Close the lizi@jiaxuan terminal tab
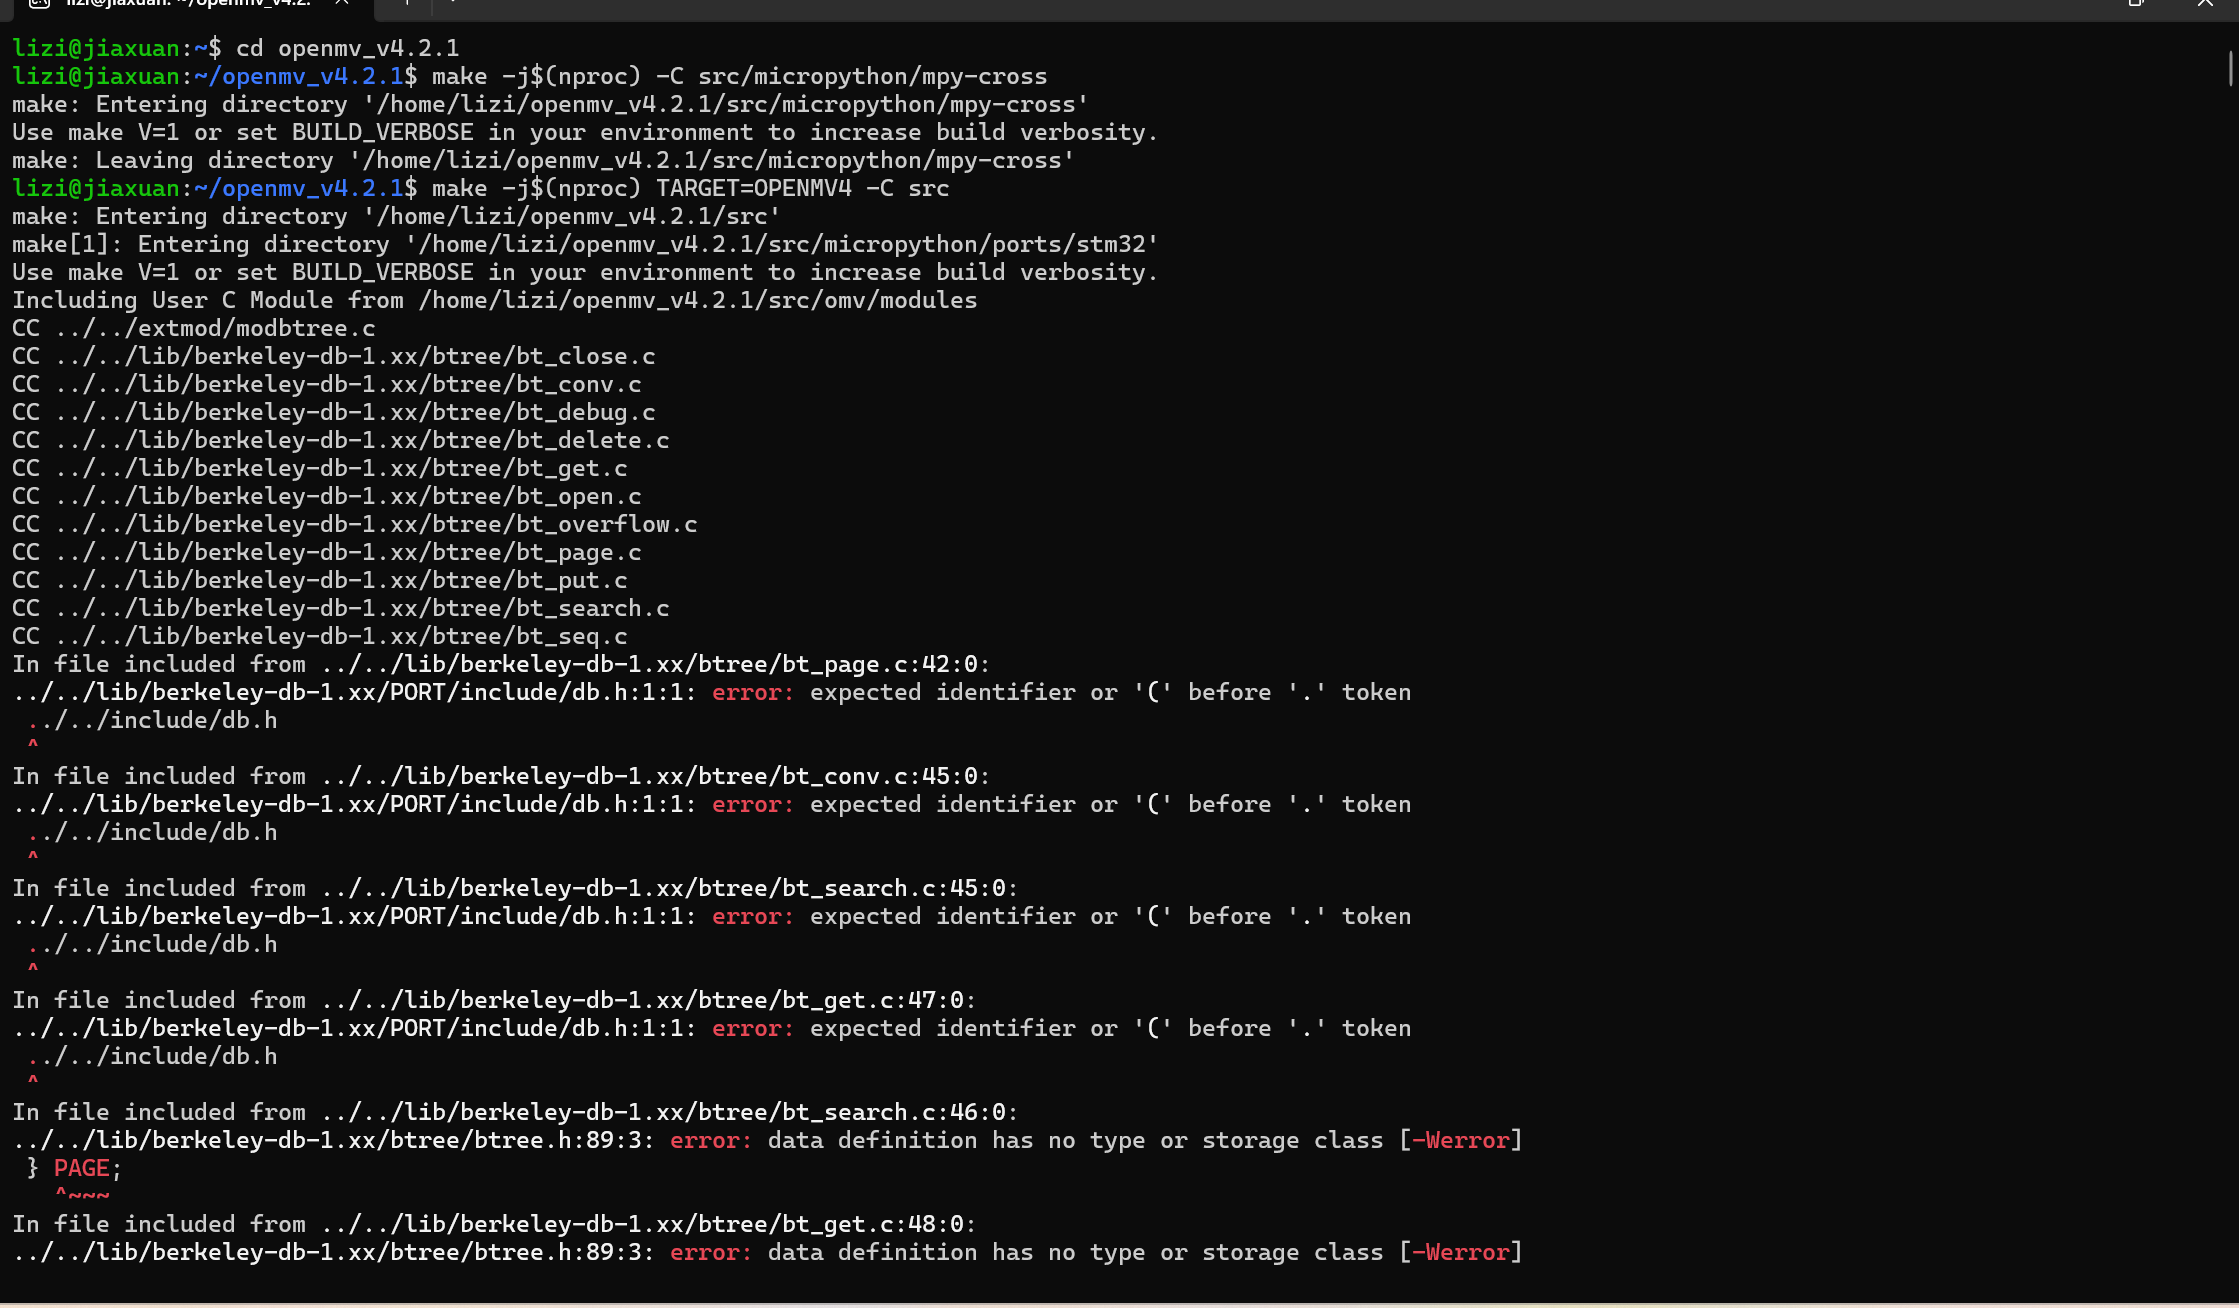2239x1308 pixels. coord(341,4)
